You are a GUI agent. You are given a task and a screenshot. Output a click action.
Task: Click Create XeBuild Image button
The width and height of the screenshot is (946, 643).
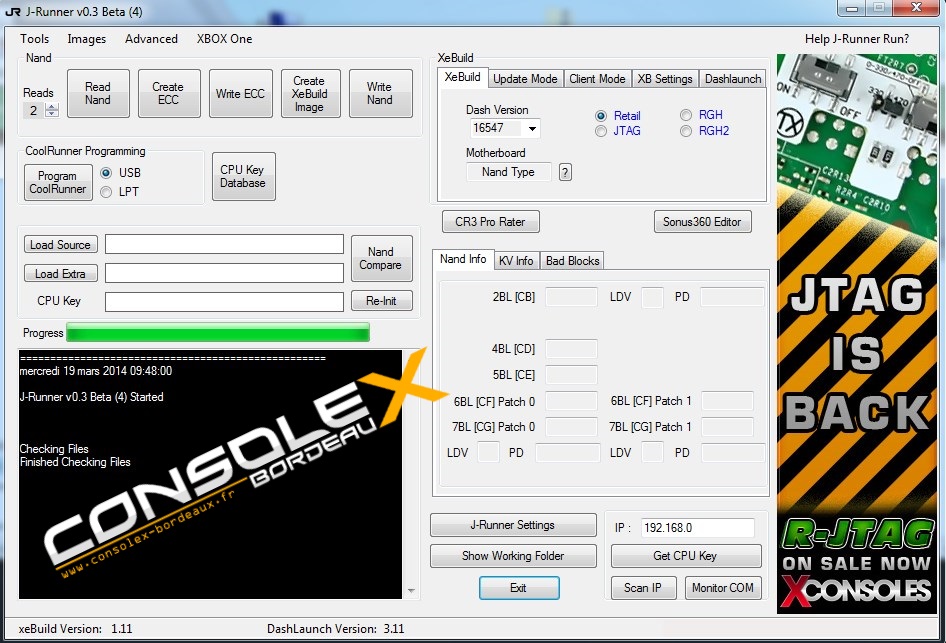tap(310, 93)
